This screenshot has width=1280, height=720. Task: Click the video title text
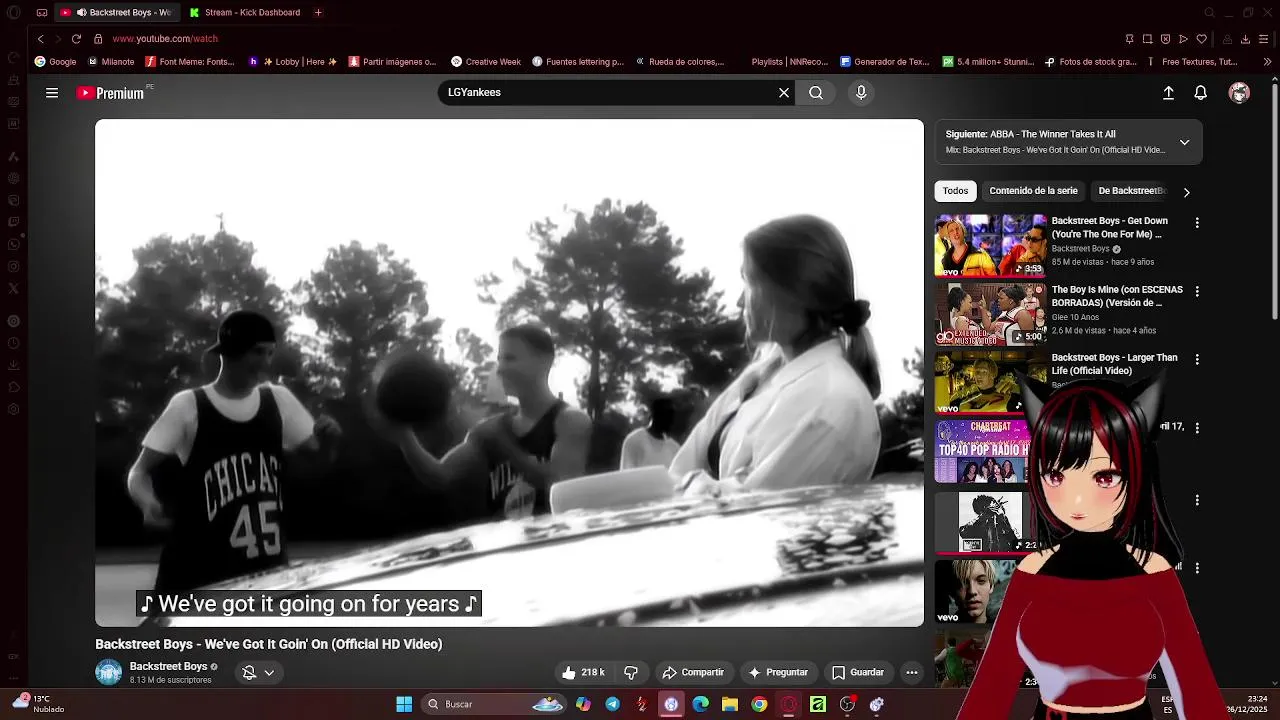click(x=268, y=644)
